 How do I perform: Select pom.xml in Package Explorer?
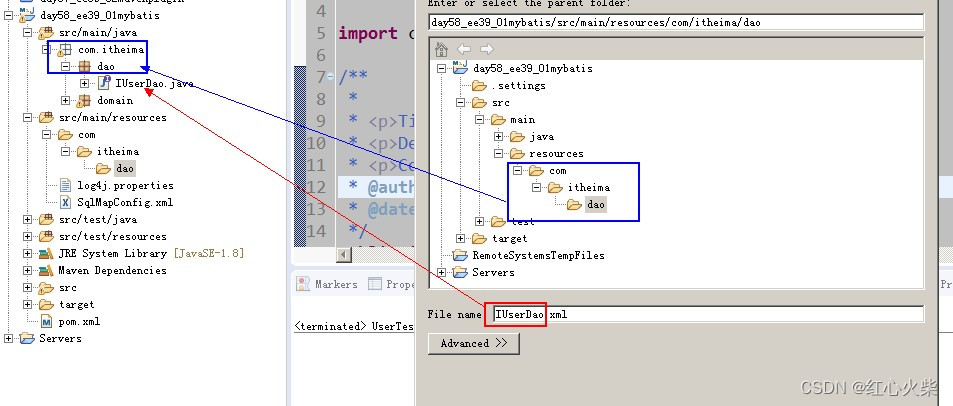(79, 322)
